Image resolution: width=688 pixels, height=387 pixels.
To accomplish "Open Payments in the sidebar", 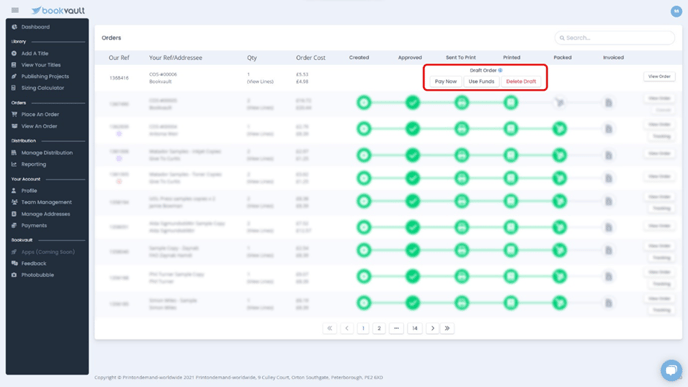I will coord(34,226).
